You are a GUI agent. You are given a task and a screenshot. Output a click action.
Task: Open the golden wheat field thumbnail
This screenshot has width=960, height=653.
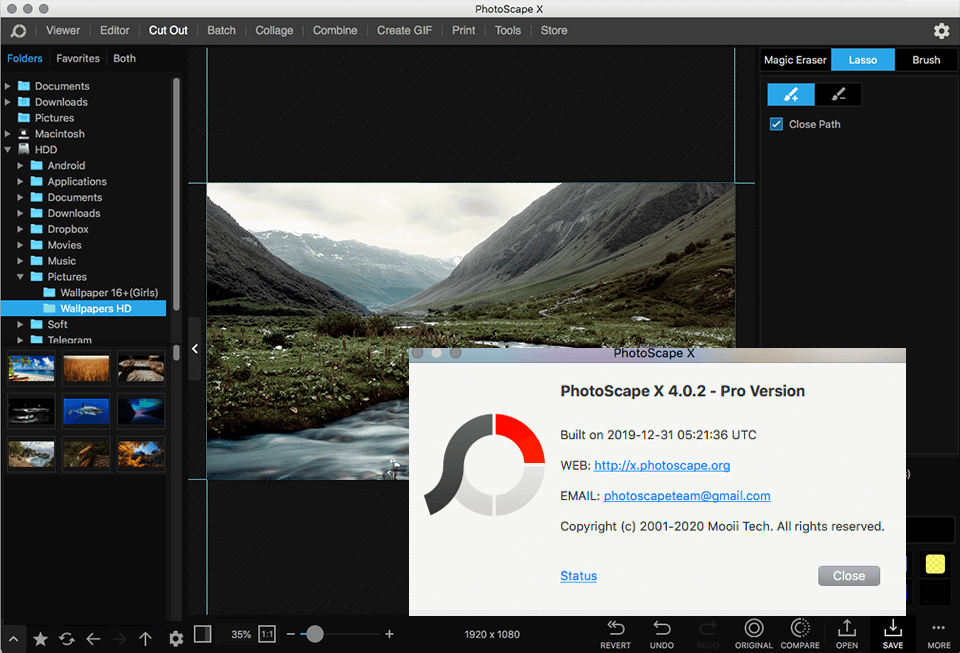(86, 368)
